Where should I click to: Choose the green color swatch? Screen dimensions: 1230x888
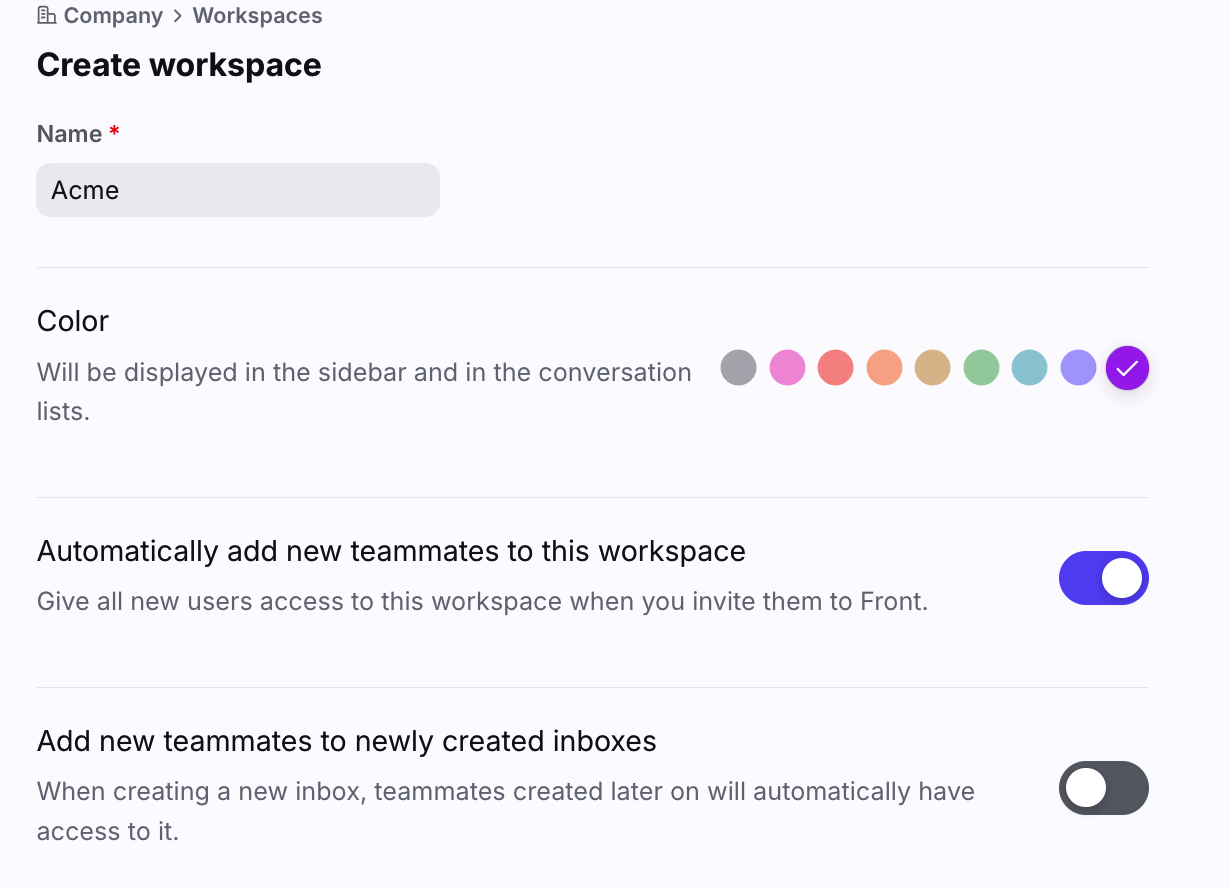981,368
